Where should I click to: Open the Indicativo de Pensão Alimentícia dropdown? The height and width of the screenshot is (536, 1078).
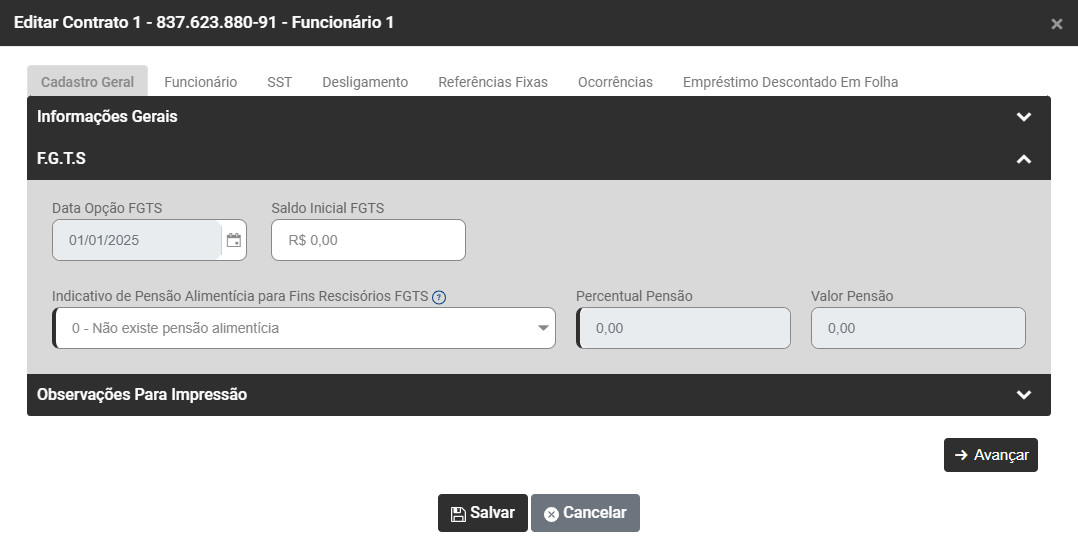click(304, 328)
